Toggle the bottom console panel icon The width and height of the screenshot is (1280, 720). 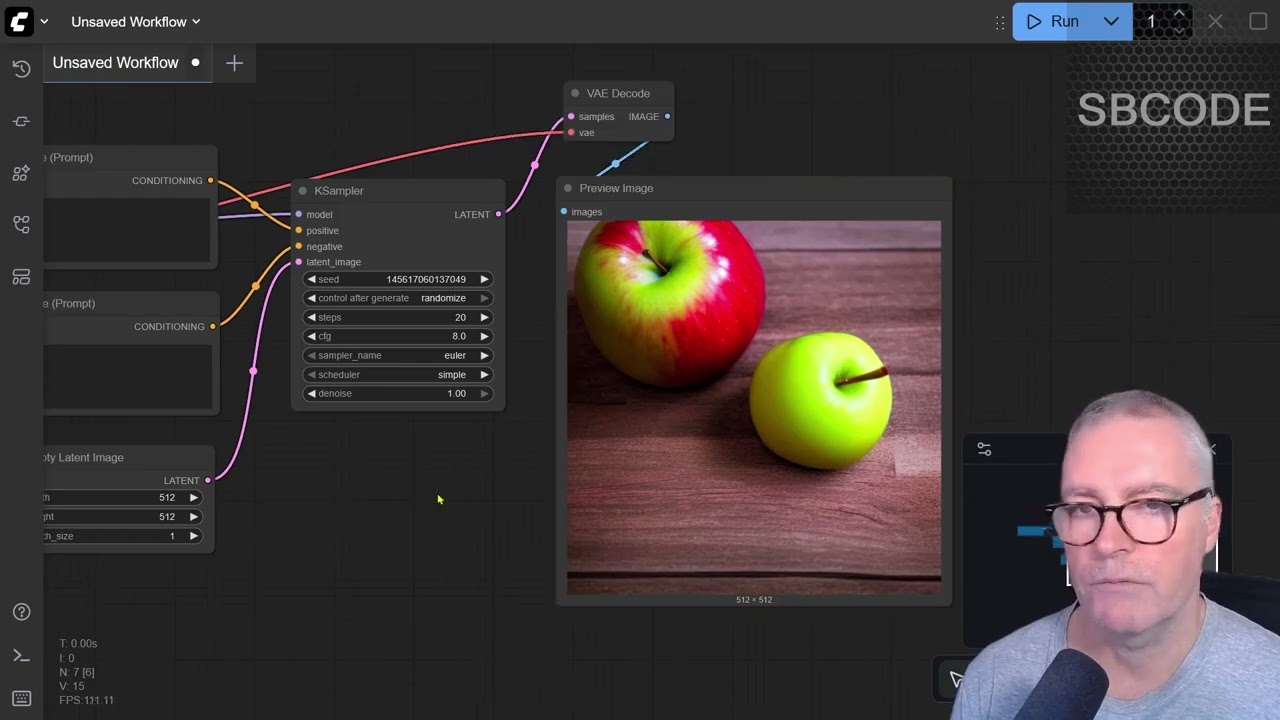(21, 656)
